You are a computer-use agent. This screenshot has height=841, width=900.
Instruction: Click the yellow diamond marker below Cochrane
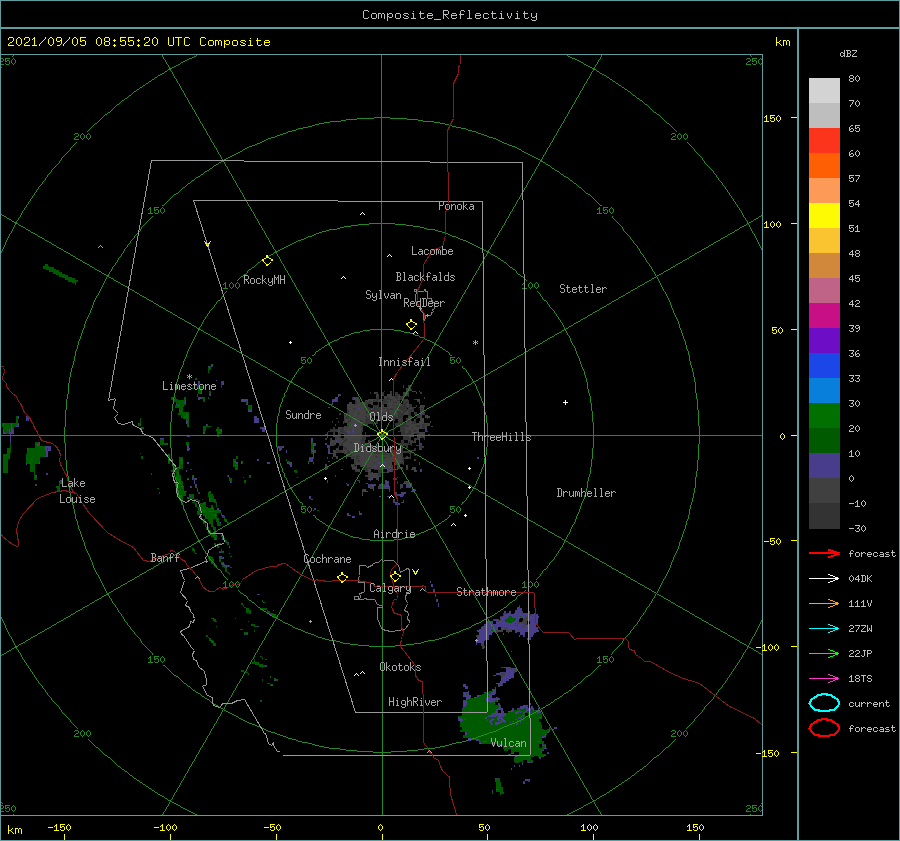[x=343, y=577]
